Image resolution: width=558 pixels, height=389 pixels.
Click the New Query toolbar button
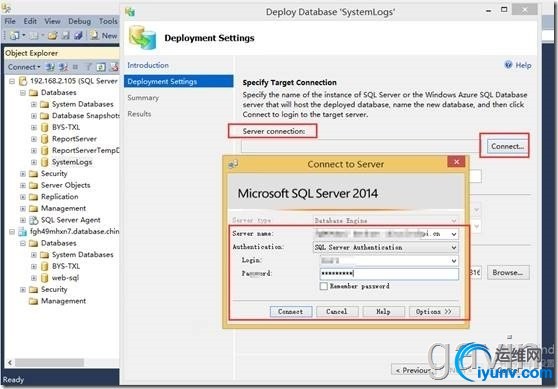tap(104, 35)
